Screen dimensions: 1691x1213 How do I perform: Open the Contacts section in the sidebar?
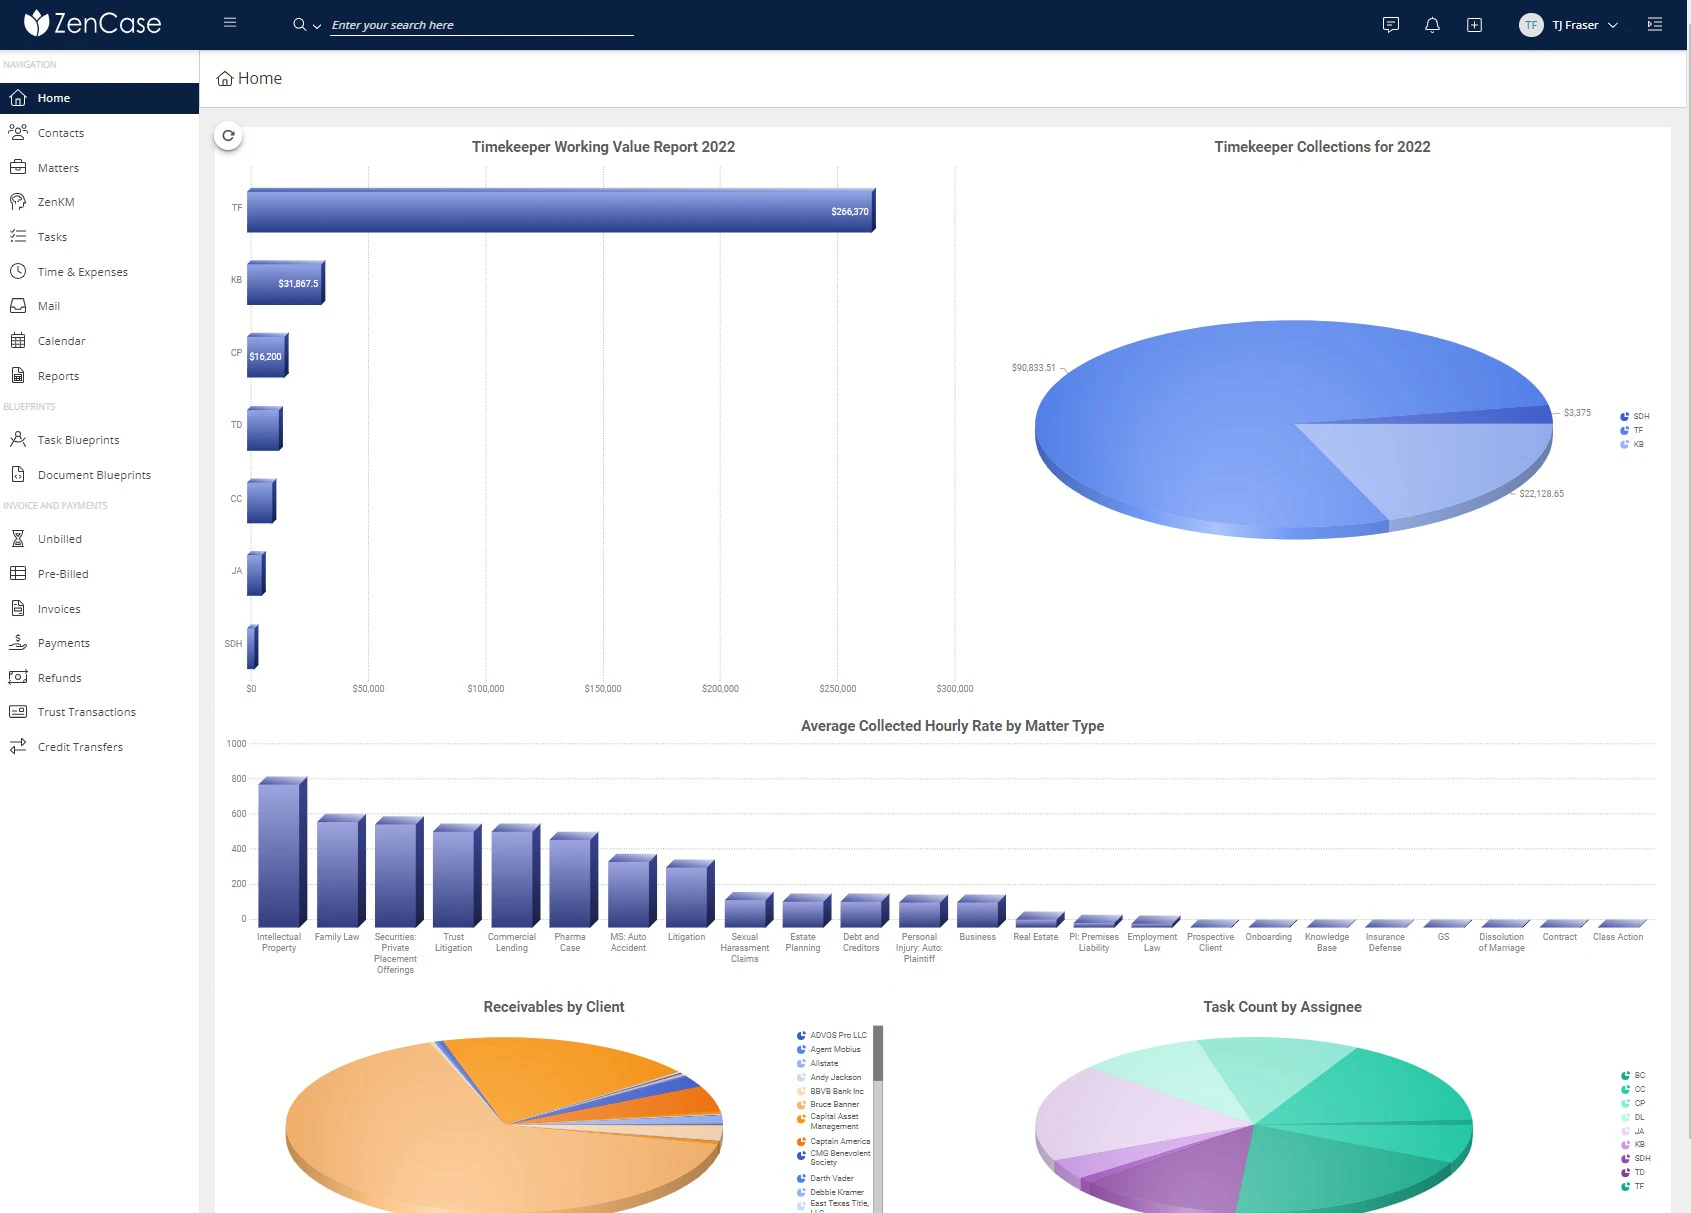click(59, 132)
